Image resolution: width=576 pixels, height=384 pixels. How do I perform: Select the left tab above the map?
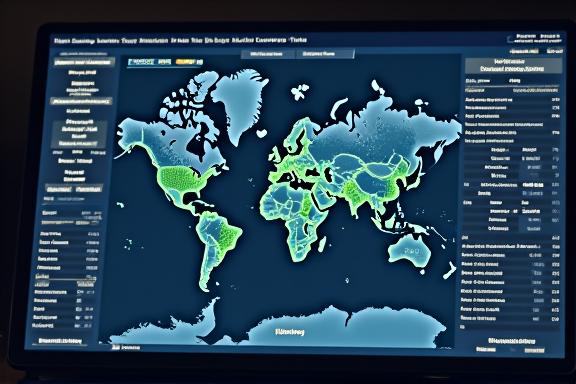(x=268, y=54)
